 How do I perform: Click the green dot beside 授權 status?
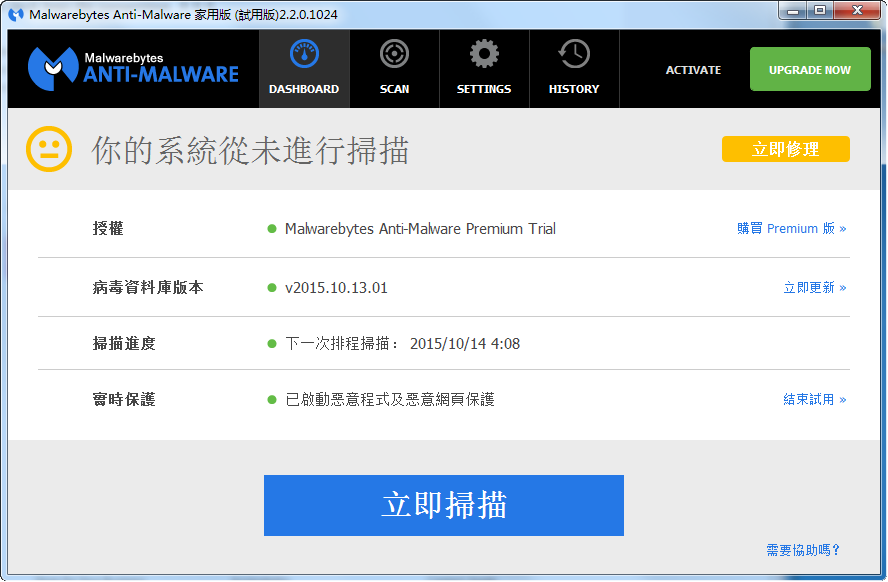(x=272, y=229)
